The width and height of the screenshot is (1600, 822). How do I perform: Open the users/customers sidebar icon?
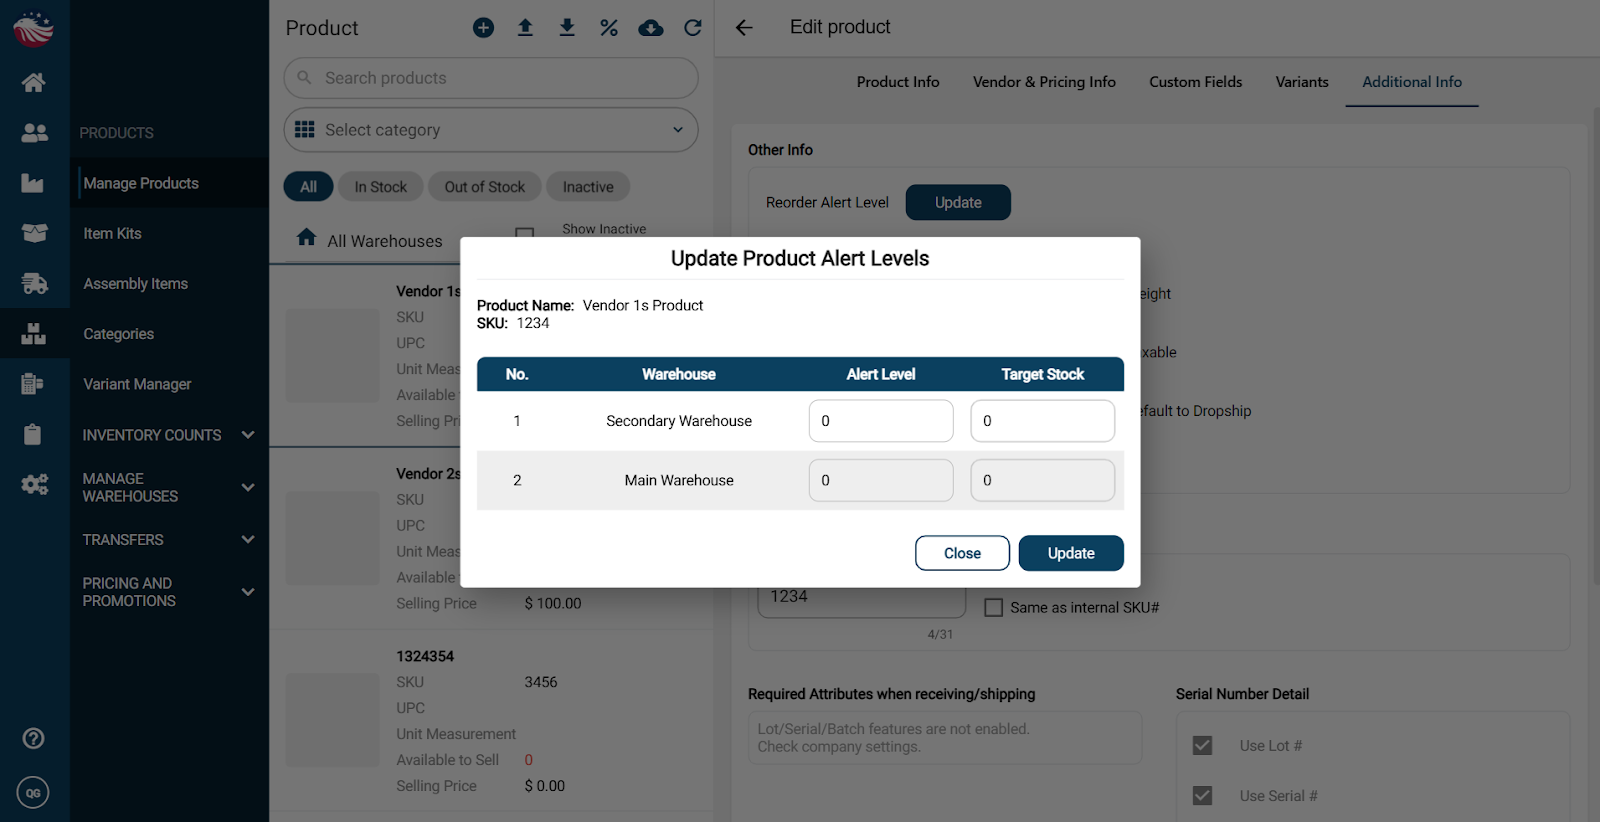tap(34, 132)
